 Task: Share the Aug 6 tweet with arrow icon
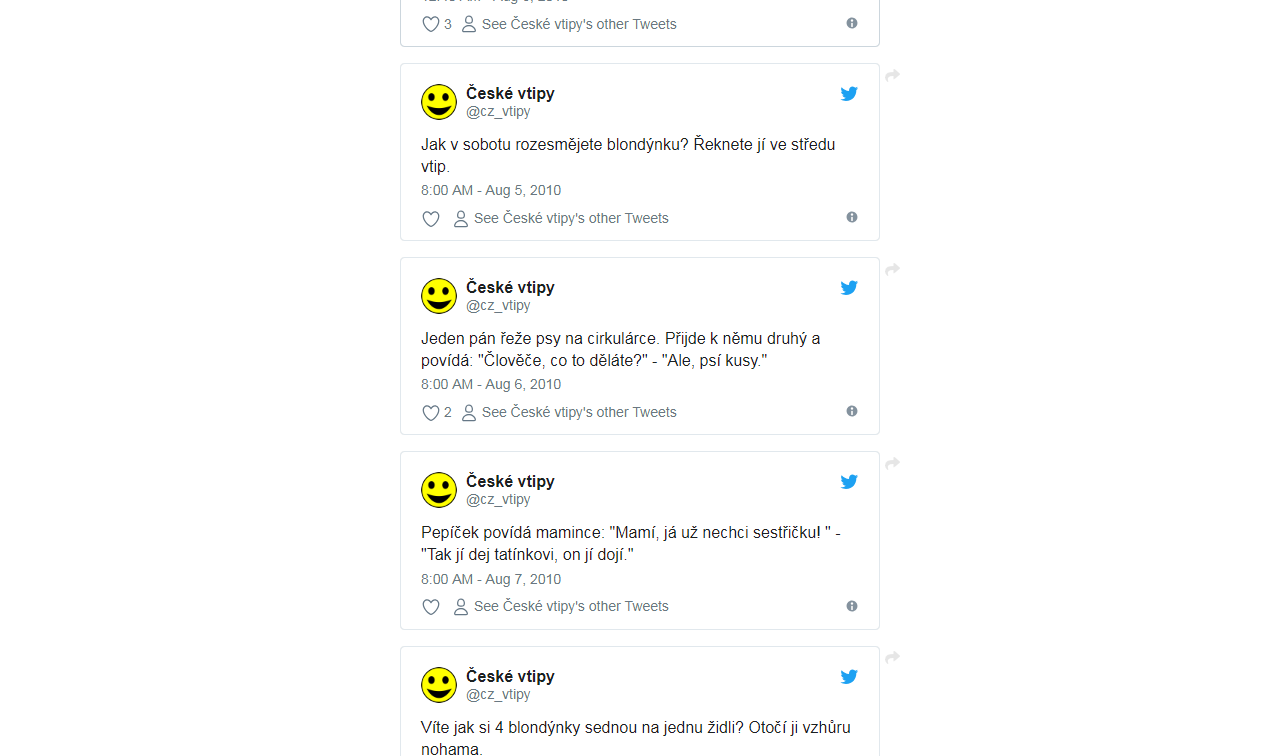tap(893, 269)
